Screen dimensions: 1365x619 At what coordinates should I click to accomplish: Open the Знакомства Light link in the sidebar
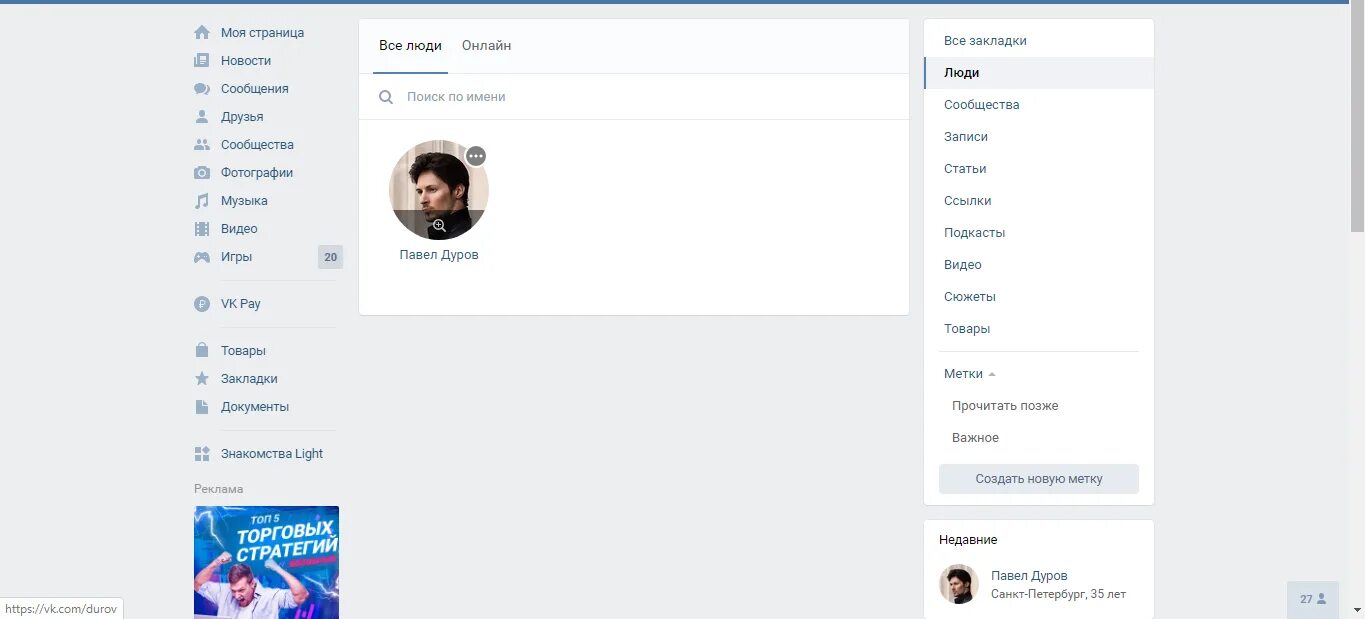coord(272,454)
